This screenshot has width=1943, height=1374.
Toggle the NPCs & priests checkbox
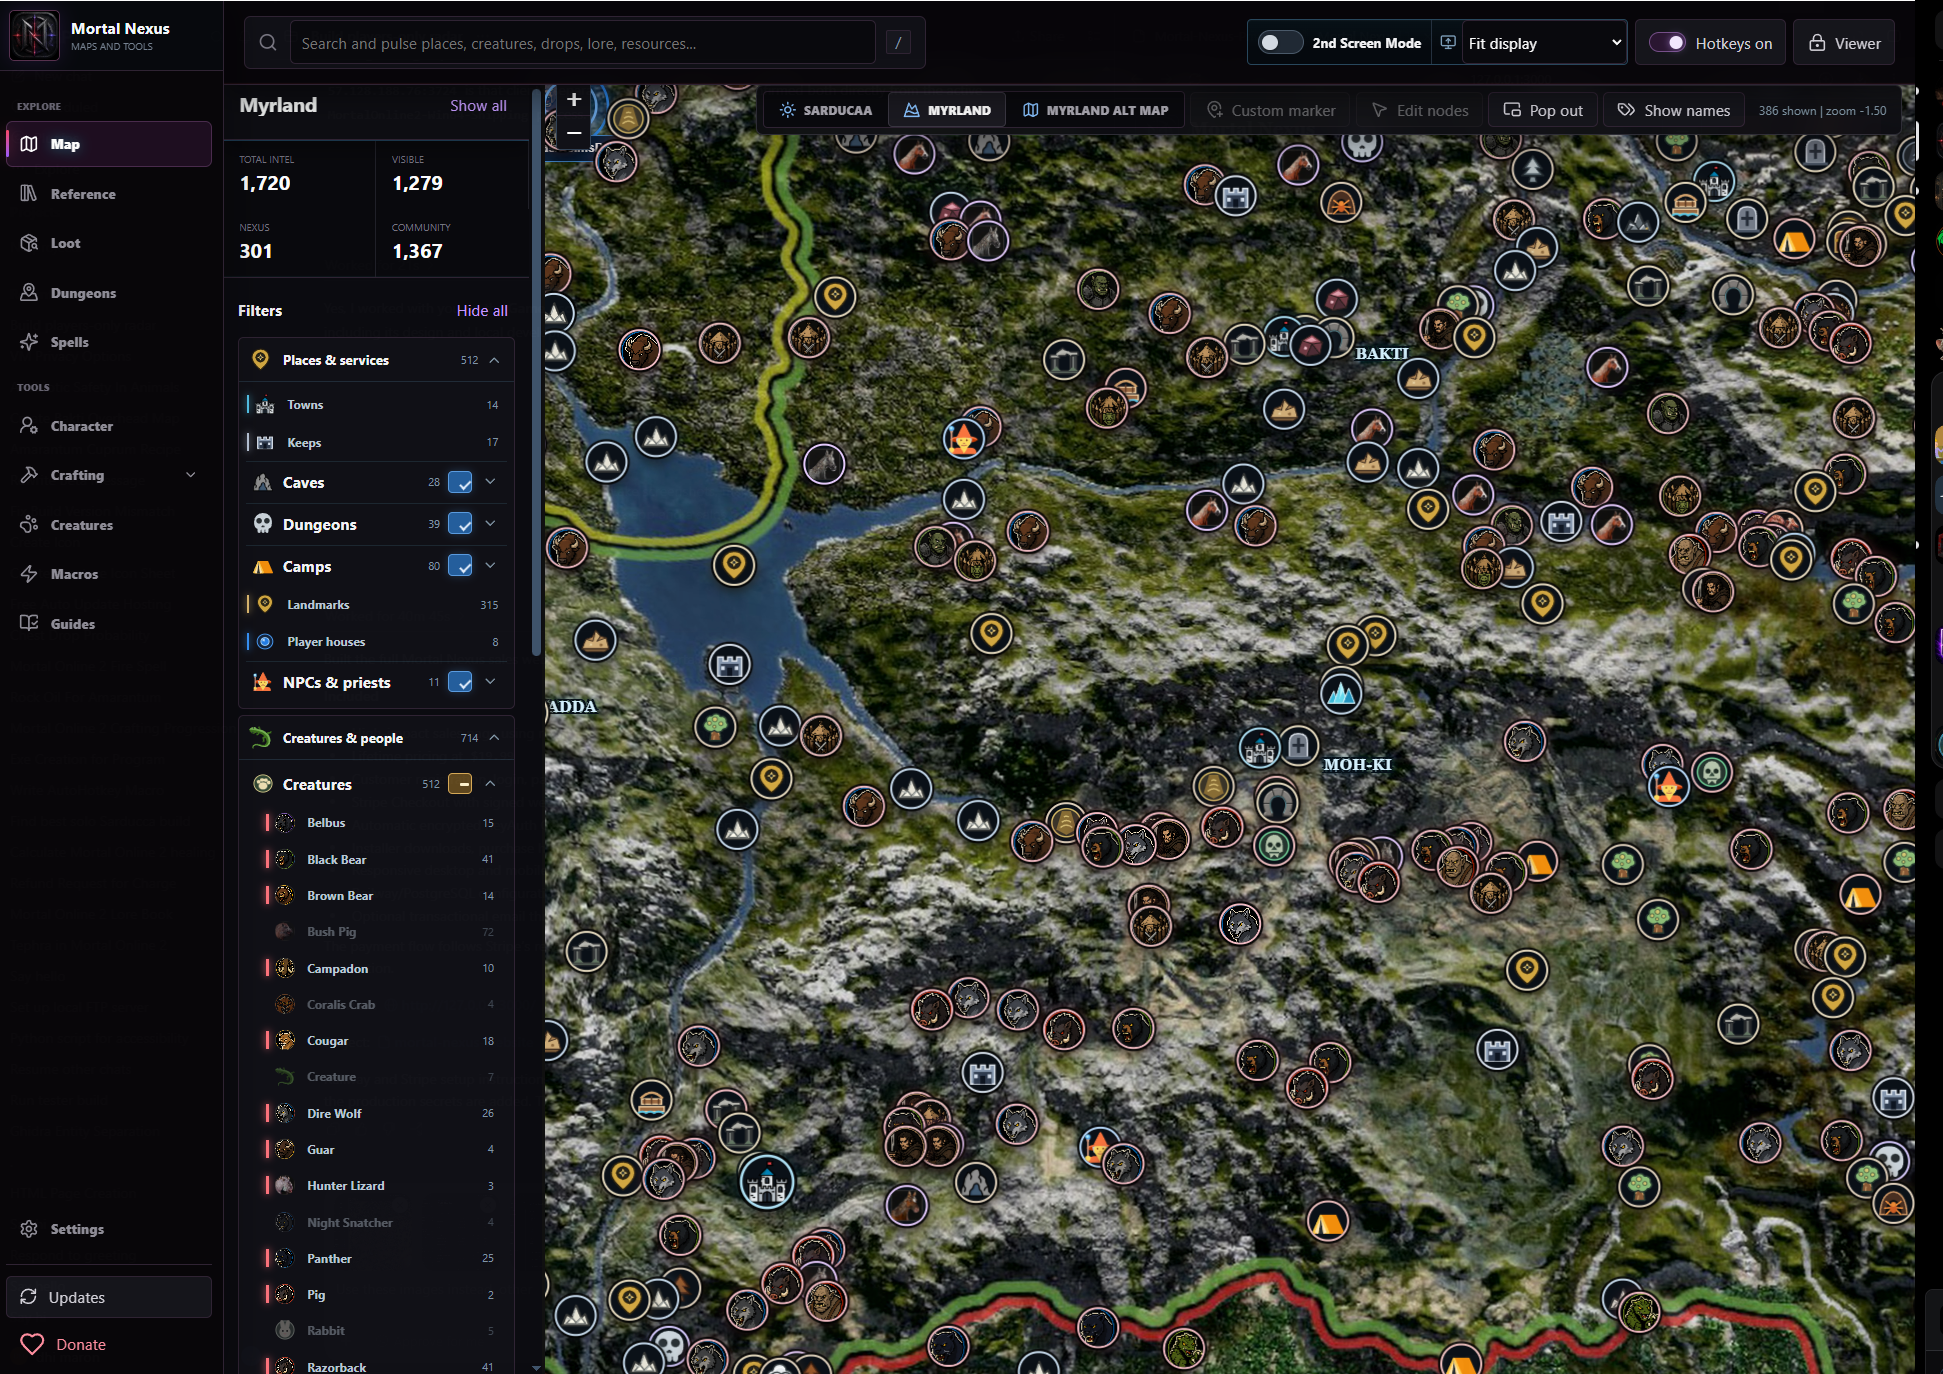point(460,682)
